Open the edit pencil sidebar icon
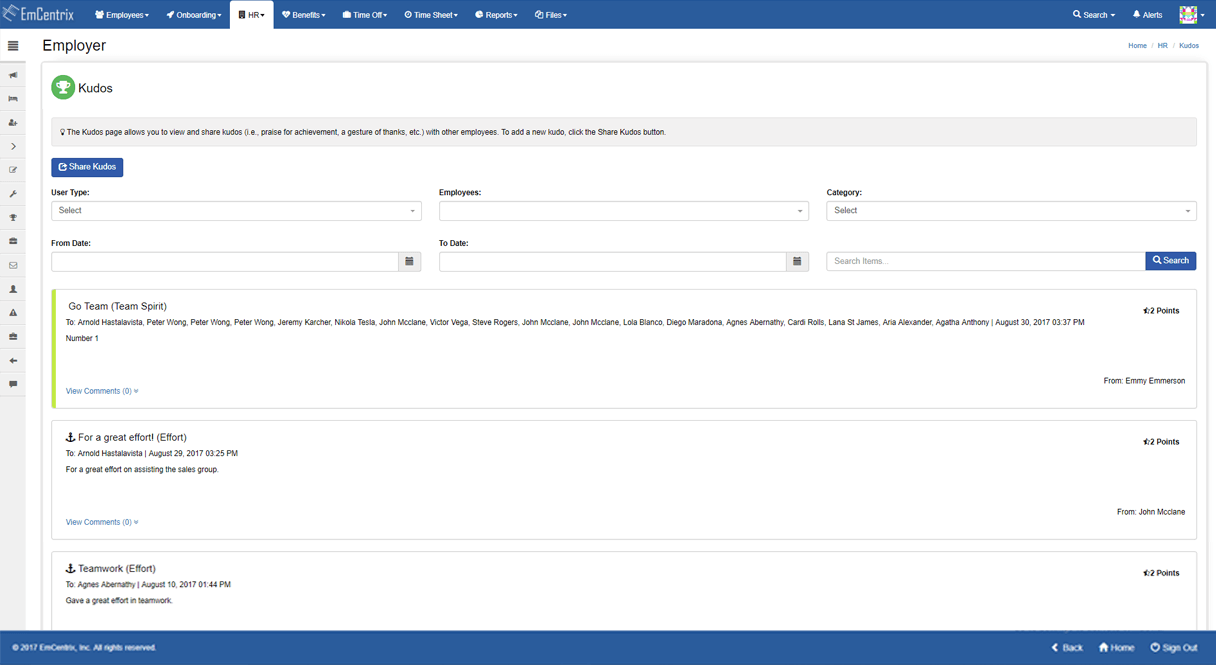Image resolution: width=1216 pixels, height=665 pixels. [x=13, y=170]
